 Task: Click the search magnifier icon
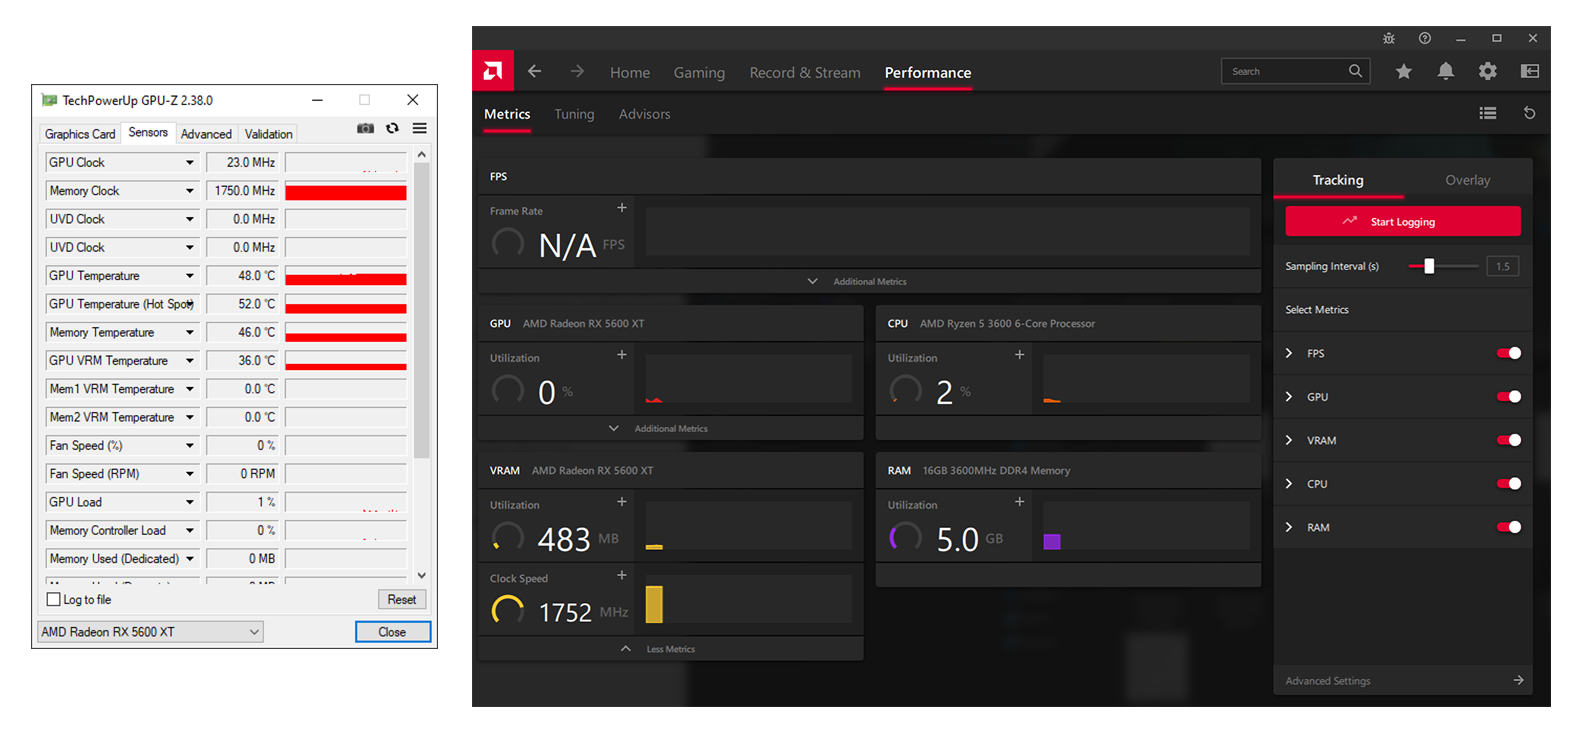[x=1355, y=71]
